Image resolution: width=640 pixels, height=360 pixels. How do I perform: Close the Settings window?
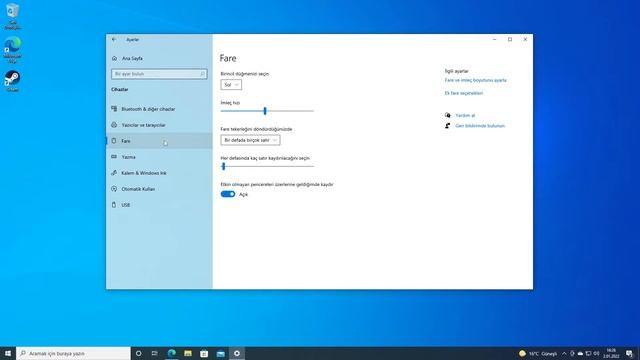[525, 40]
